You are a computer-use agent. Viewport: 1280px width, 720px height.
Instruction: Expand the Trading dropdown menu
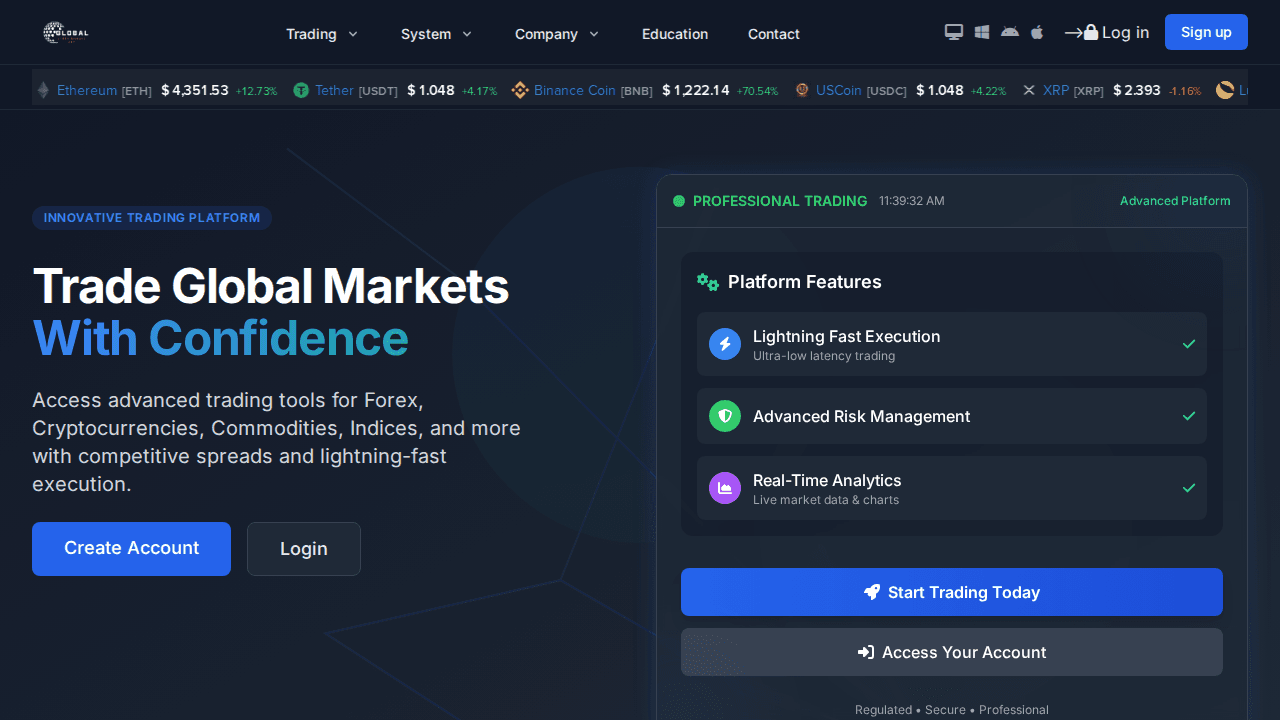point(321,34)
